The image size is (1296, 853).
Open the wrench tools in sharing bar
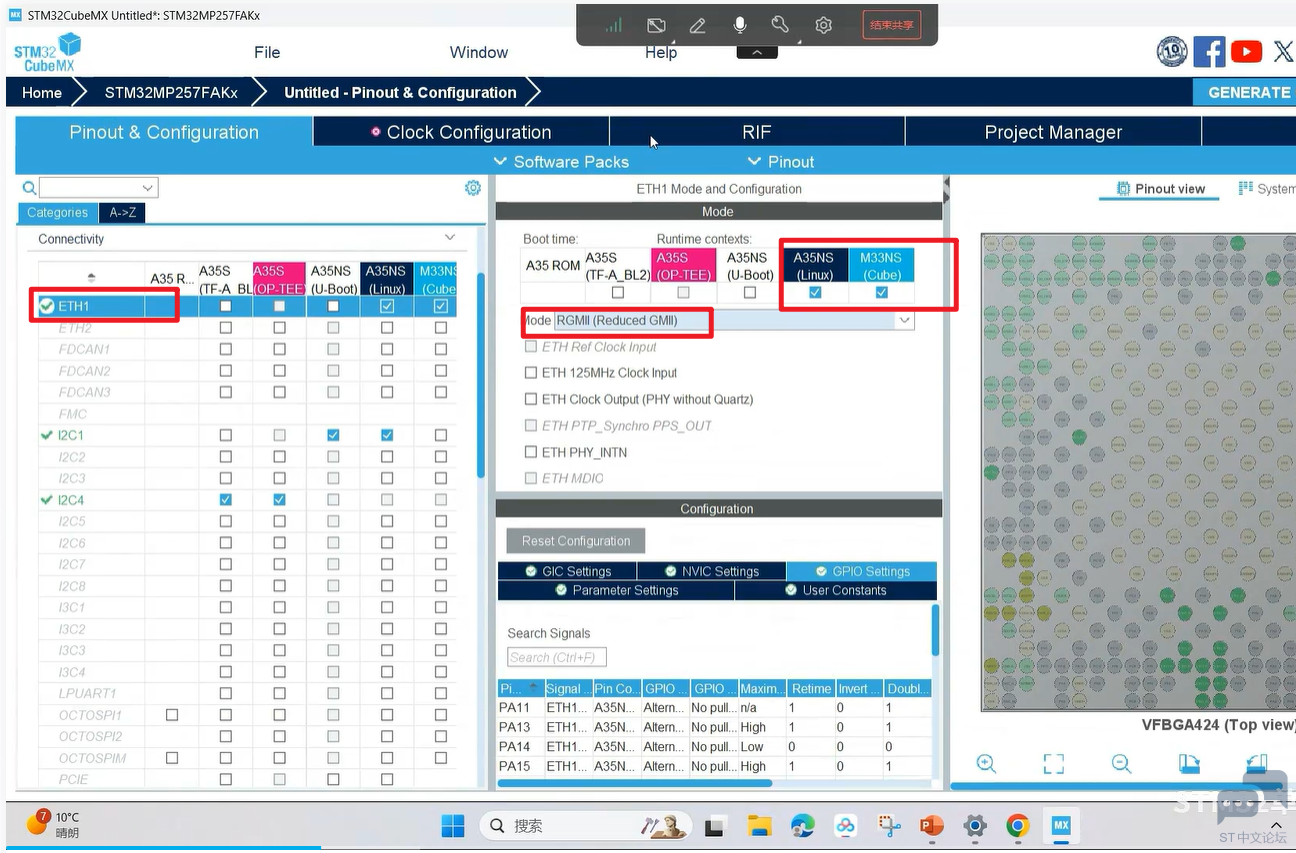[781, 25]
